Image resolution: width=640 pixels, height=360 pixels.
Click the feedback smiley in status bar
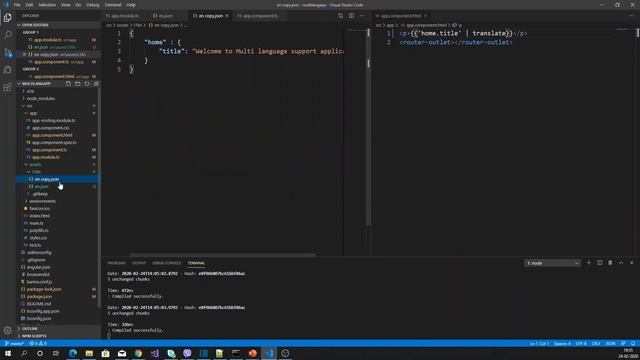pos(623,344)
